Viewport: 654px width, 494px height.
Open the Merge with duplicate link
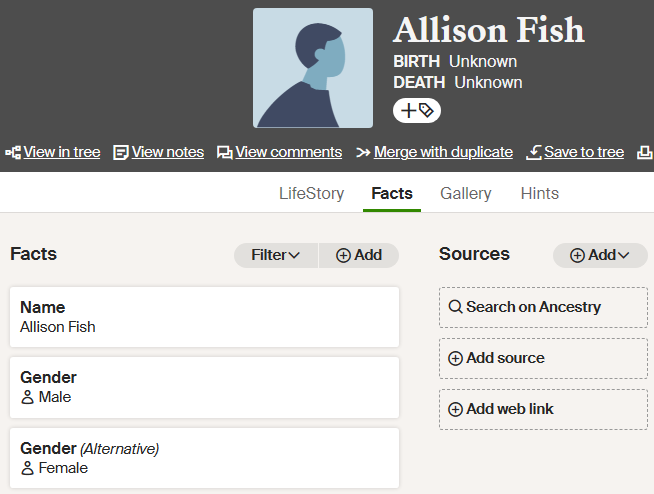pos(443,153)
